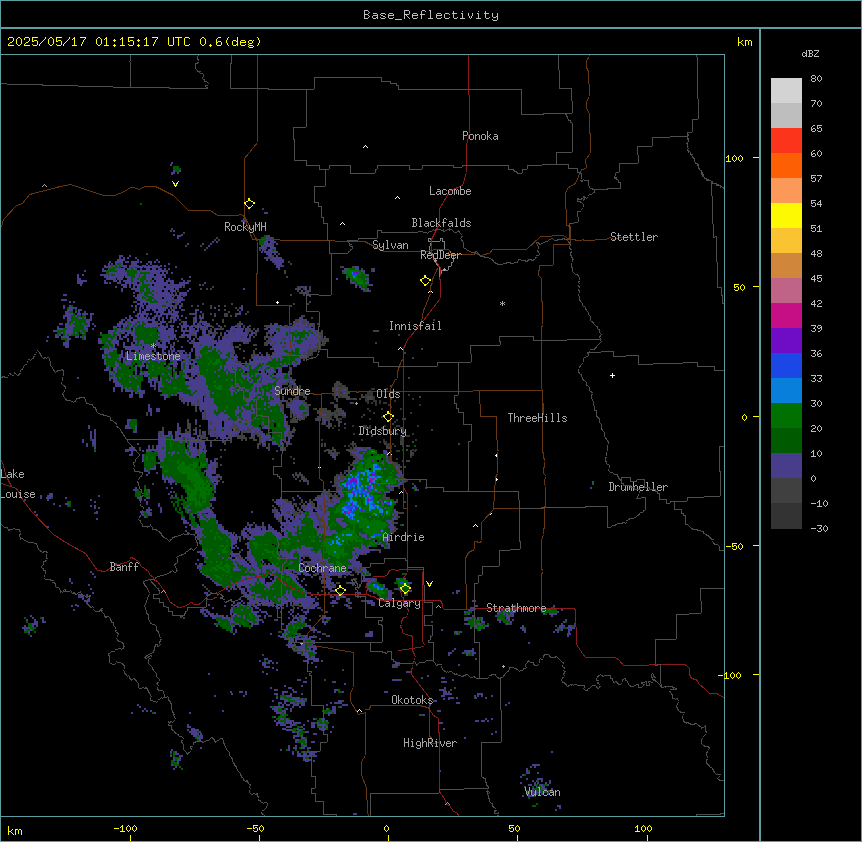Select the Olds map label
This screenshot has width=862, height=842.
point(388,394)
